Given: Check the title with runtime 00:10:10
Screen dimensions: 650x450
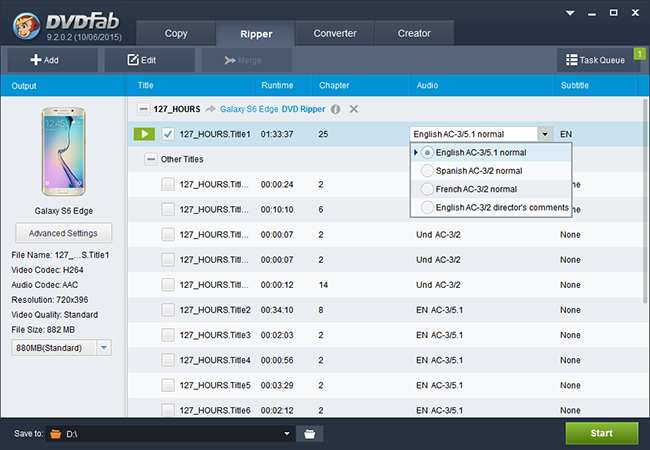Looking at the screenshot, I should (x=168, y=209).
